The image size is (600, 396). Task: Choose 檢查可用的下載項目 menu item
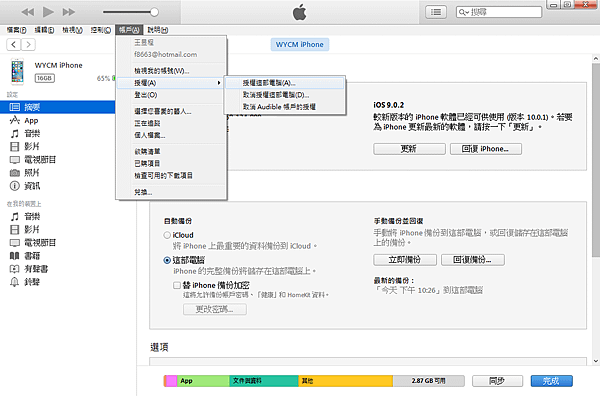pos(171,176)
